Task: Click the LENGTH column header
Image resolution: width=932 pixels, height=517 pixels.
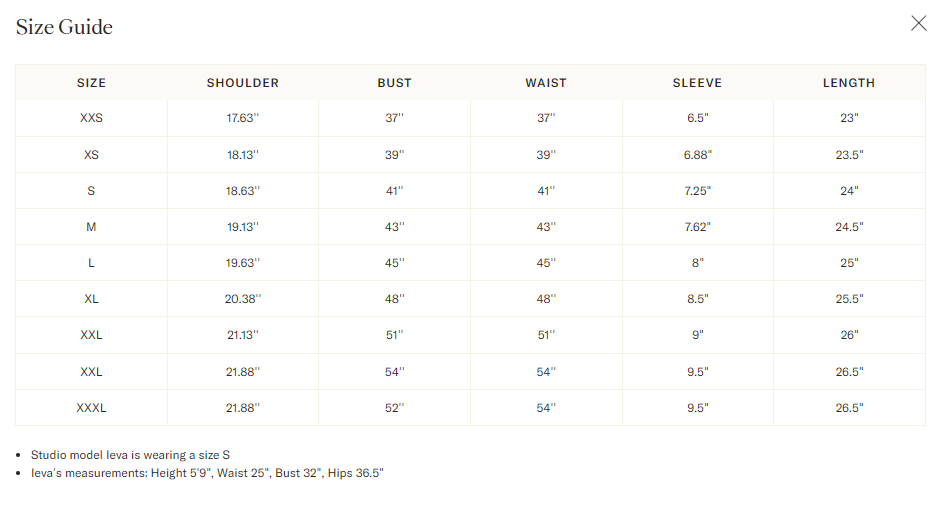Action: point(849,83)
